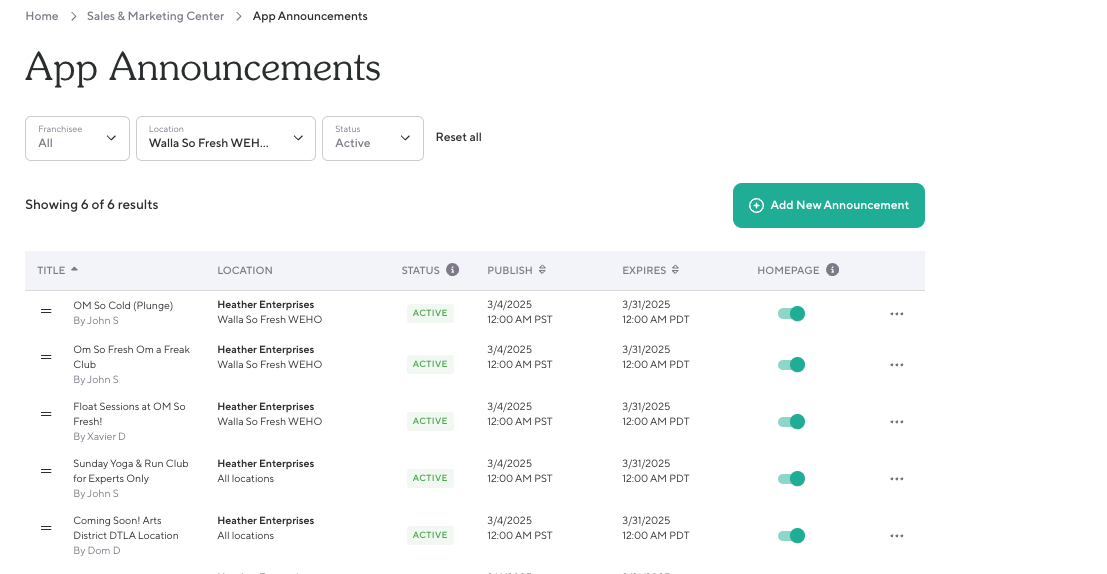The image size is (1107, 574).
Task: Open three-dot menu for Float Sessions row
Action: (896, 422)
